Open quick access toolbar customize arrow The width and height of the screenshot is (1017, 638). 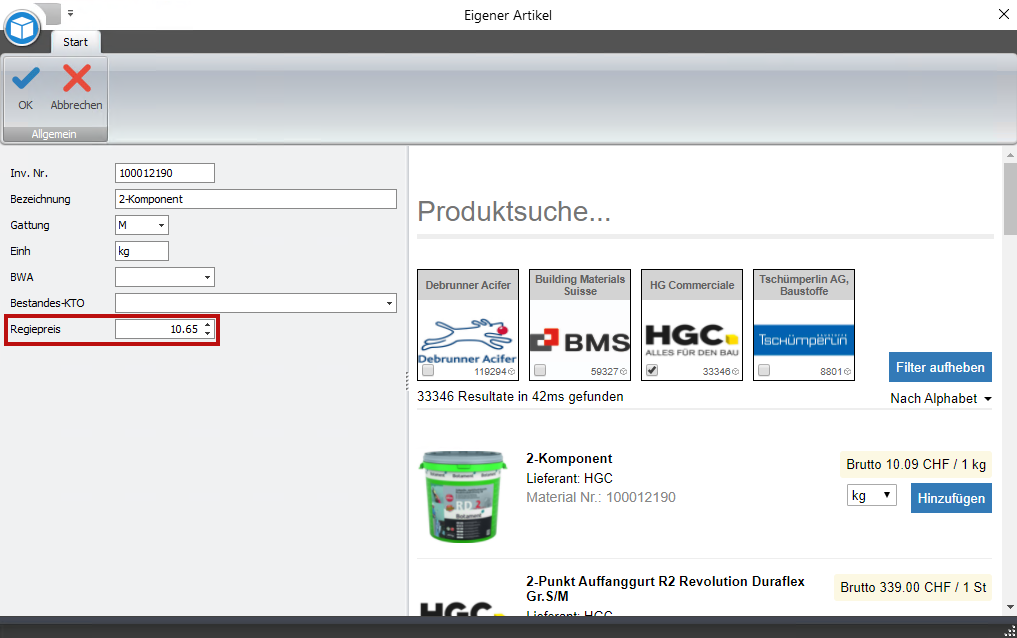71,14
